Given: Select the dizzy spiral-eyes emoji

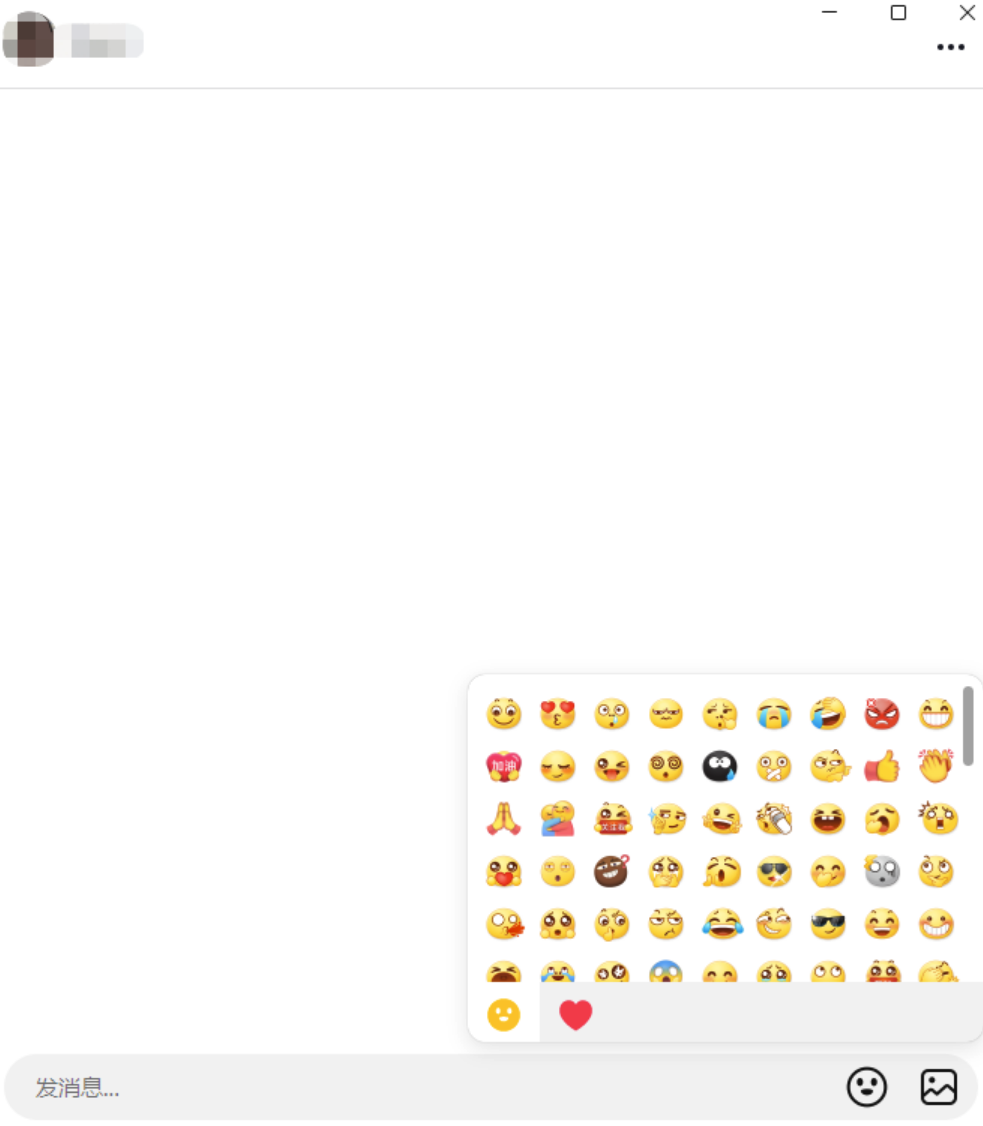Looking at the screenshot, I should pyautogui.click(x=666, y=766).
